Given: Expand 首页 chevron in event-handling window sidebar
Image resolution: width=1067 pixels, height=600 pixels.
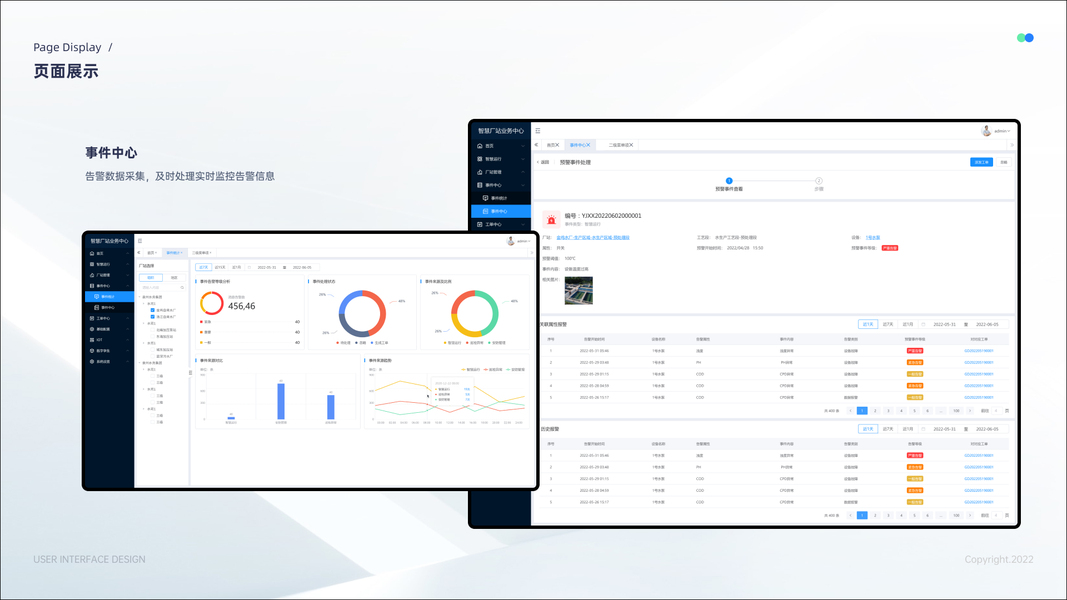Looking at the screenshot, I should (x=523, y=146).
